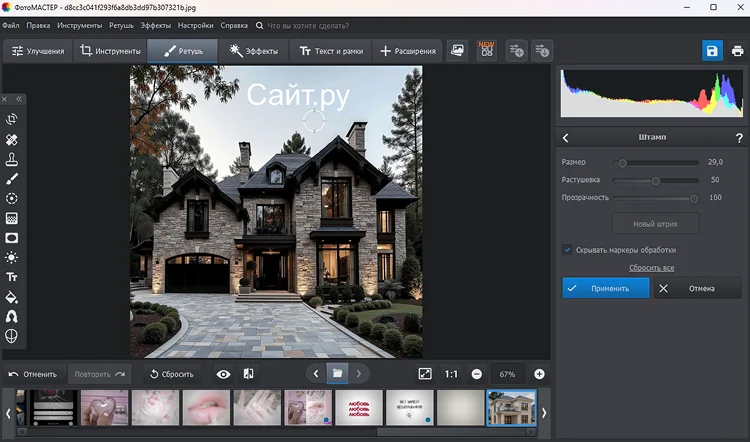Image resolution: width=750 pixels, height=442 pixels.
Task: Switch to the Ретушь toolbar tab
Action: tap(183, 51)
